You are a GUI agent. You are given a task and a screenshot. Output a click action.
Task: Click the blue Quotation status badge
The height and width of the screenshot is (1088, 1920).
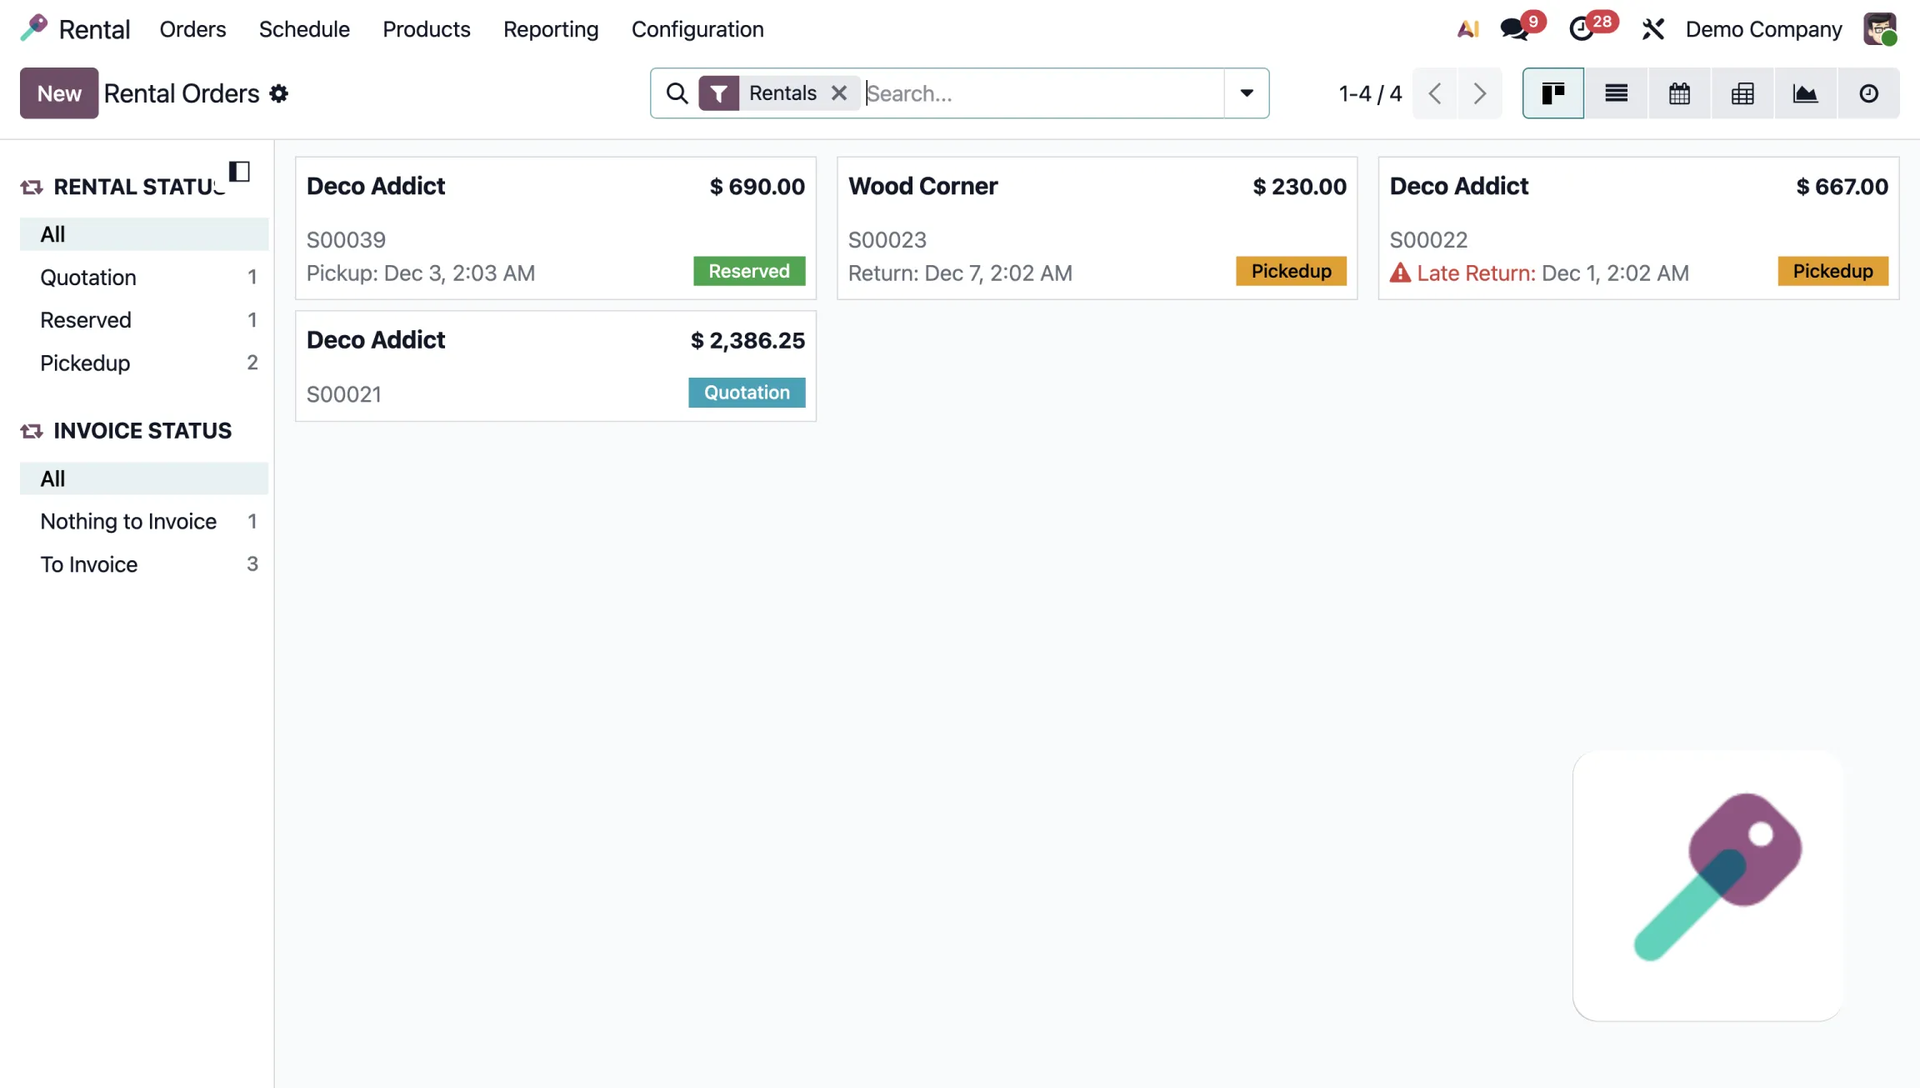pos(747,392)
